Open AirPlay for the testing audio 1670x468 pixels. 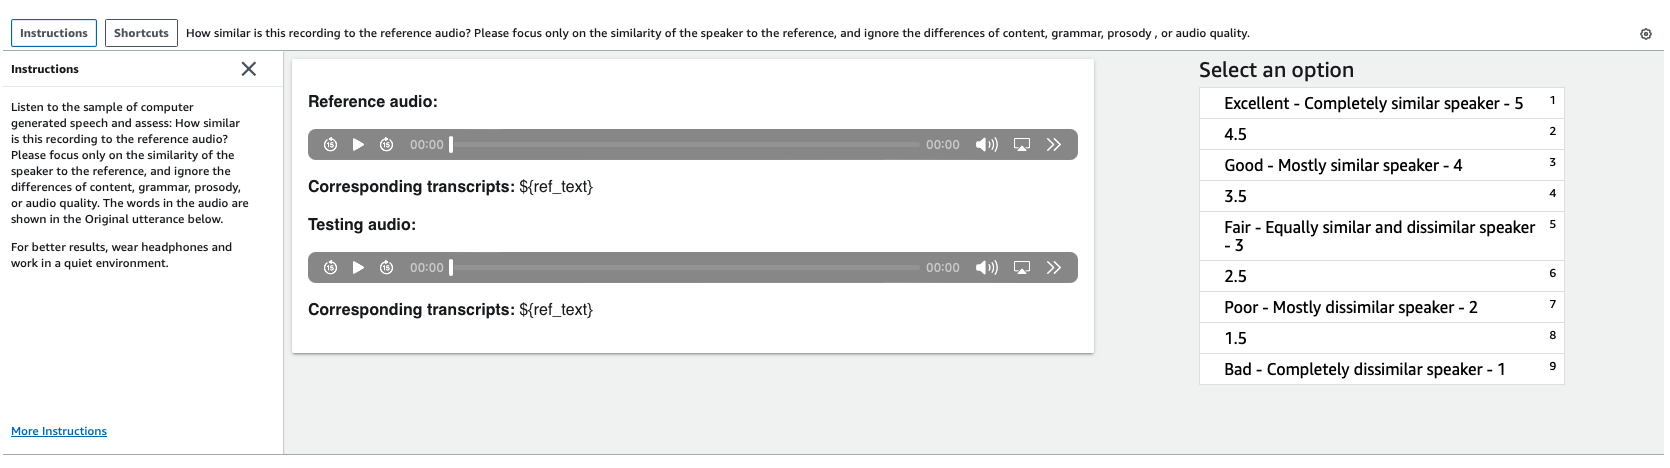[x=1022, y=268]
